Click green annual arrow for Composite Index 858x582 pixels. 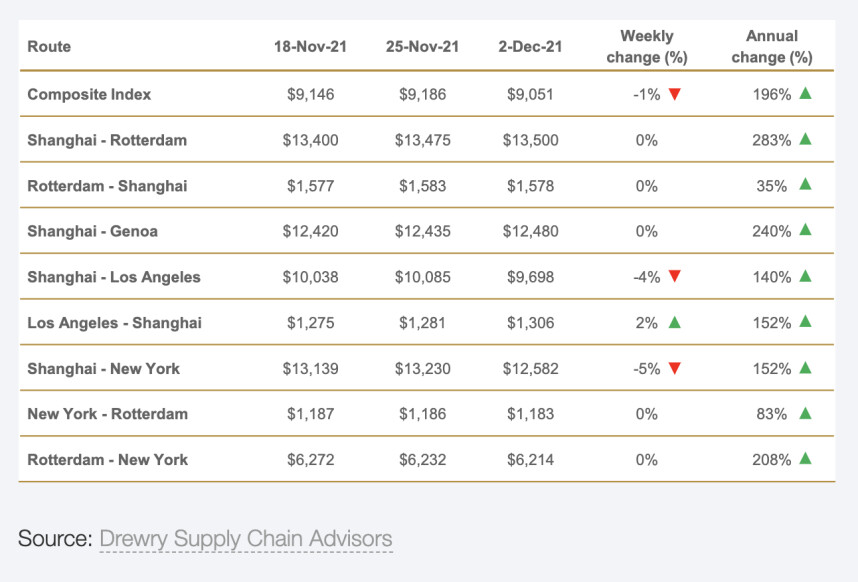pos(805,93)
